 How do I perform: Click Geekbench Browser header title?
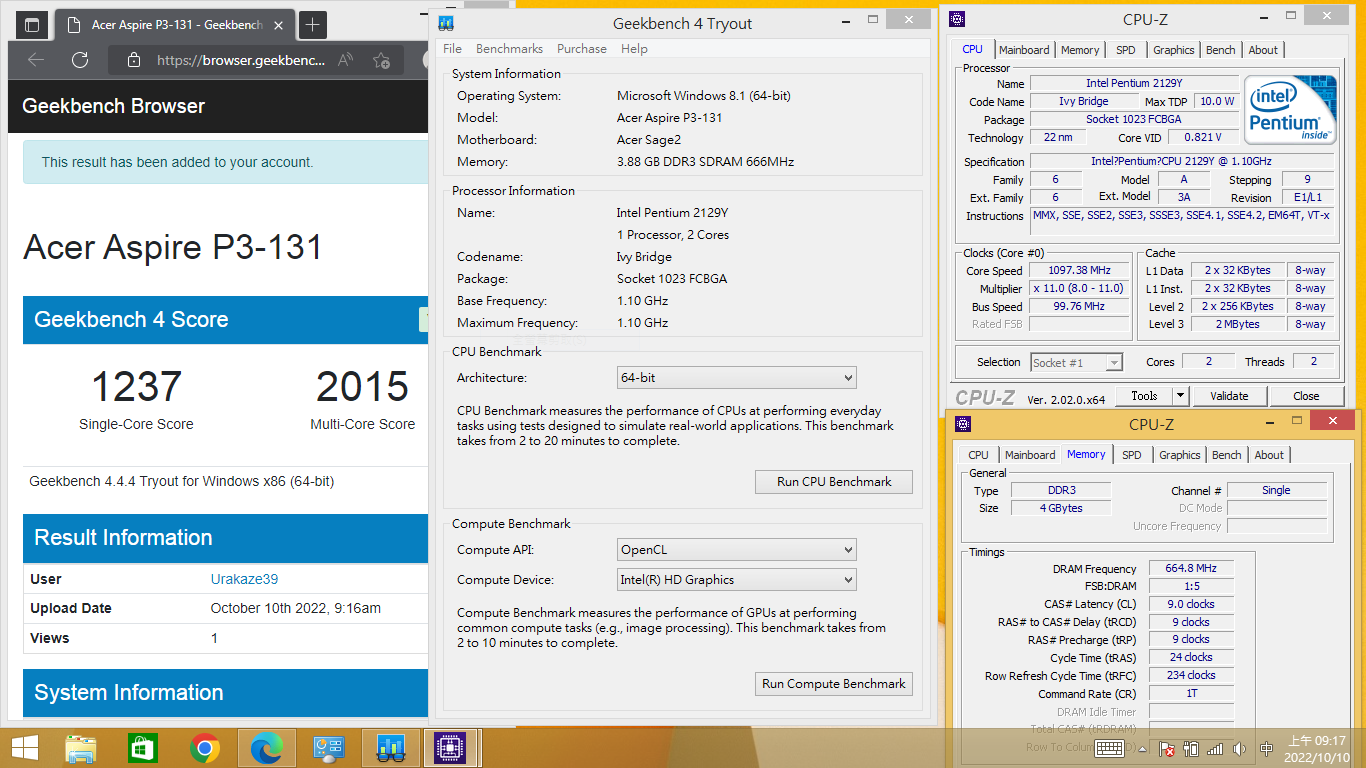point(113,106)
